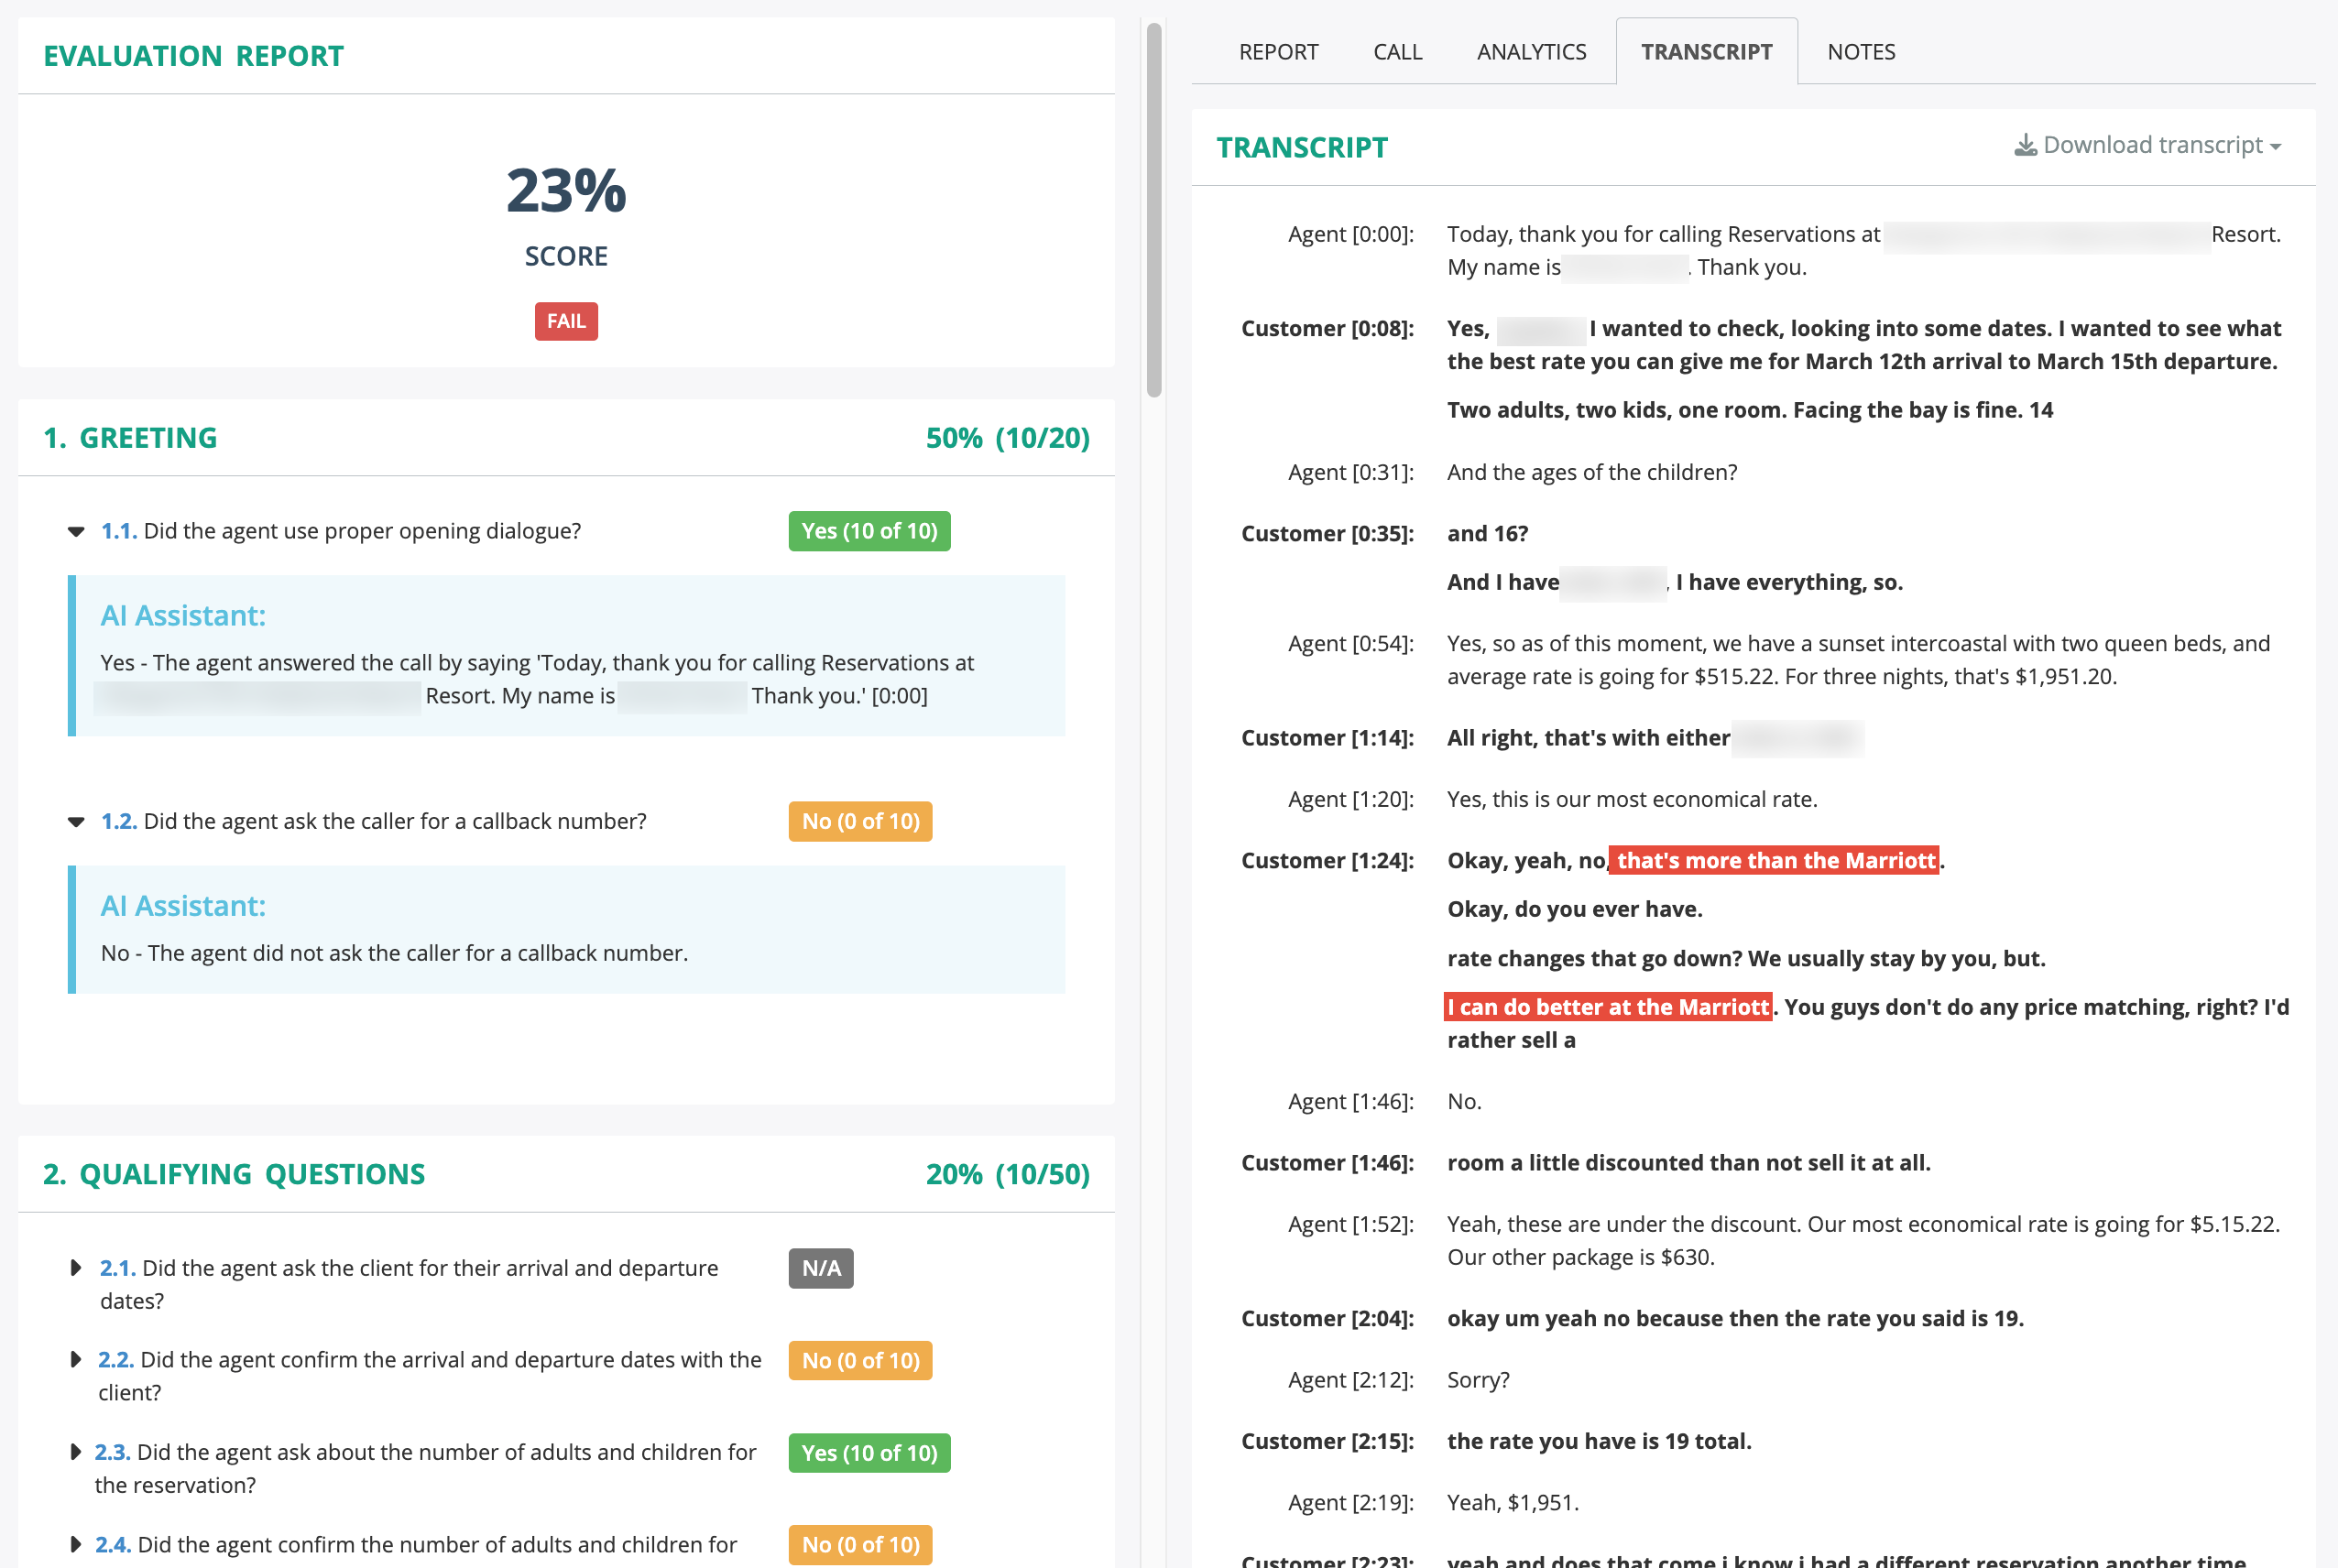
Task: Click highlighted phrase 'that's more than the Marriott'
Action: pyautogui.click(x=1775, y=860)
